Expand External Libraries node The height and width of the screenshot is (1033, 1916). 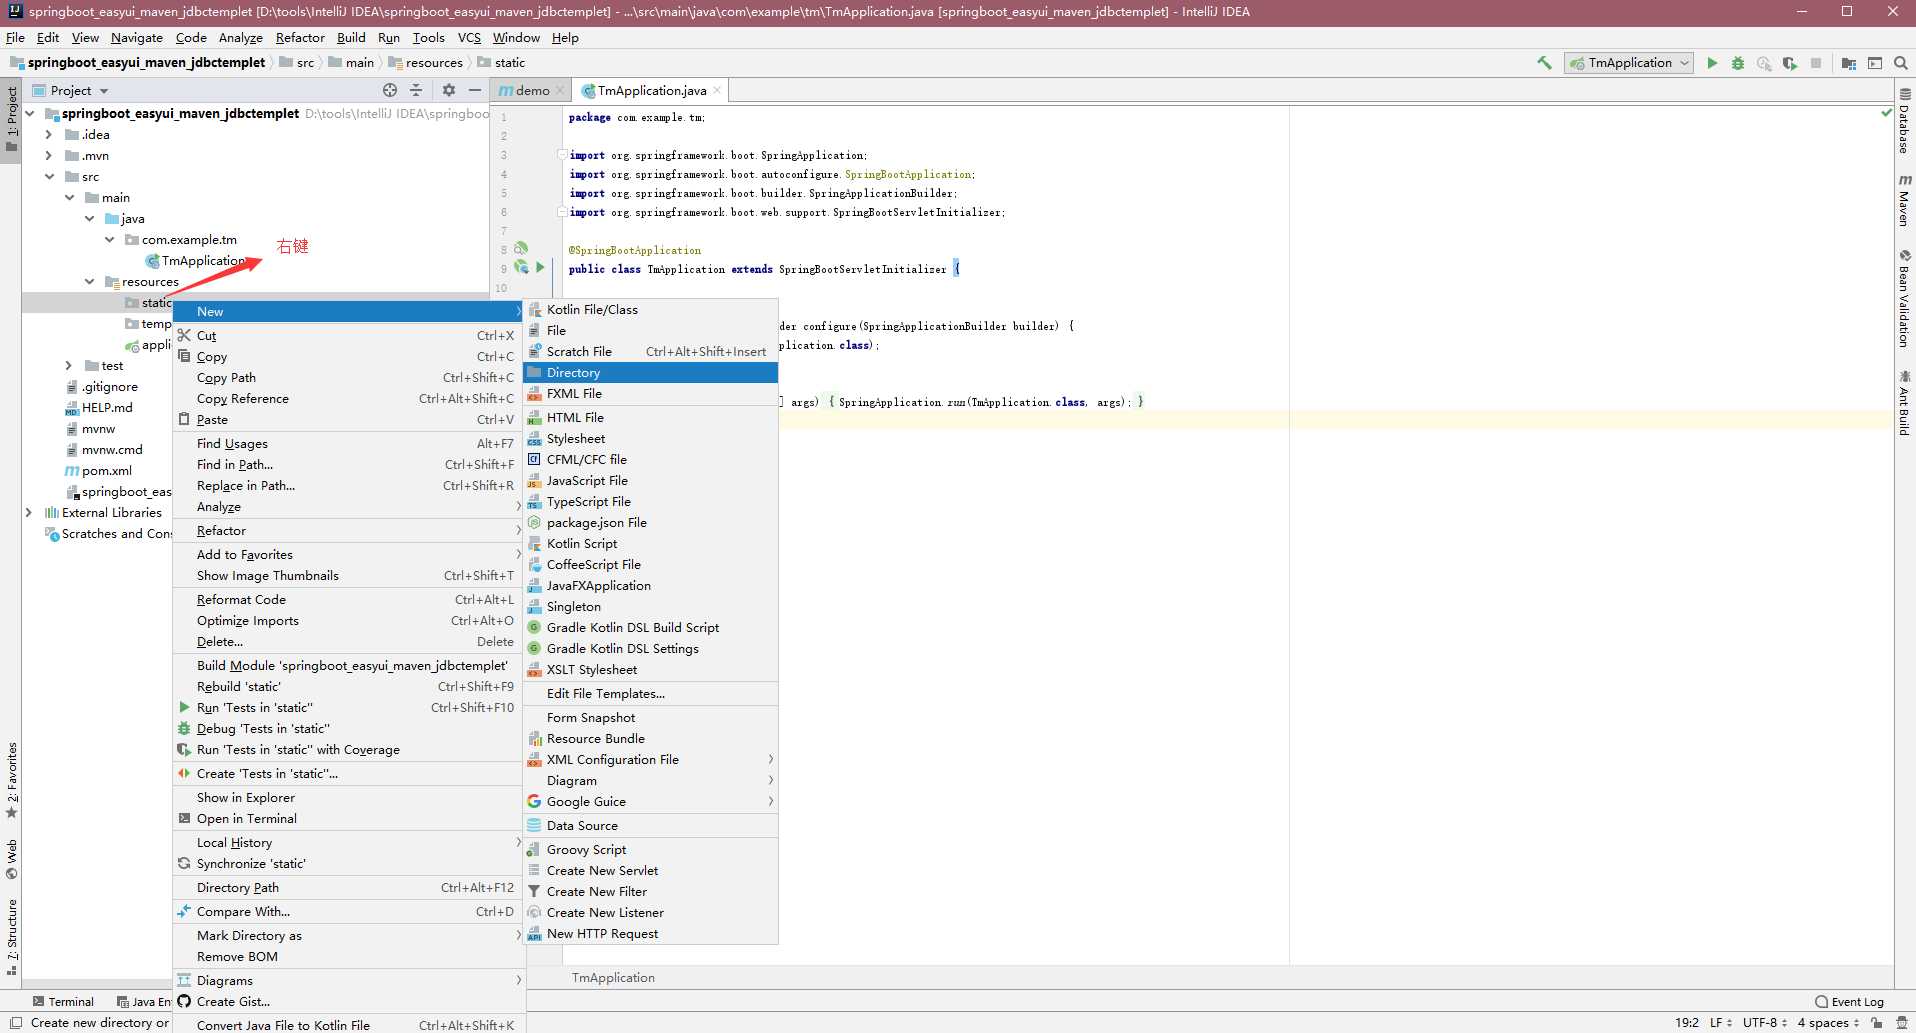[28, 512]
